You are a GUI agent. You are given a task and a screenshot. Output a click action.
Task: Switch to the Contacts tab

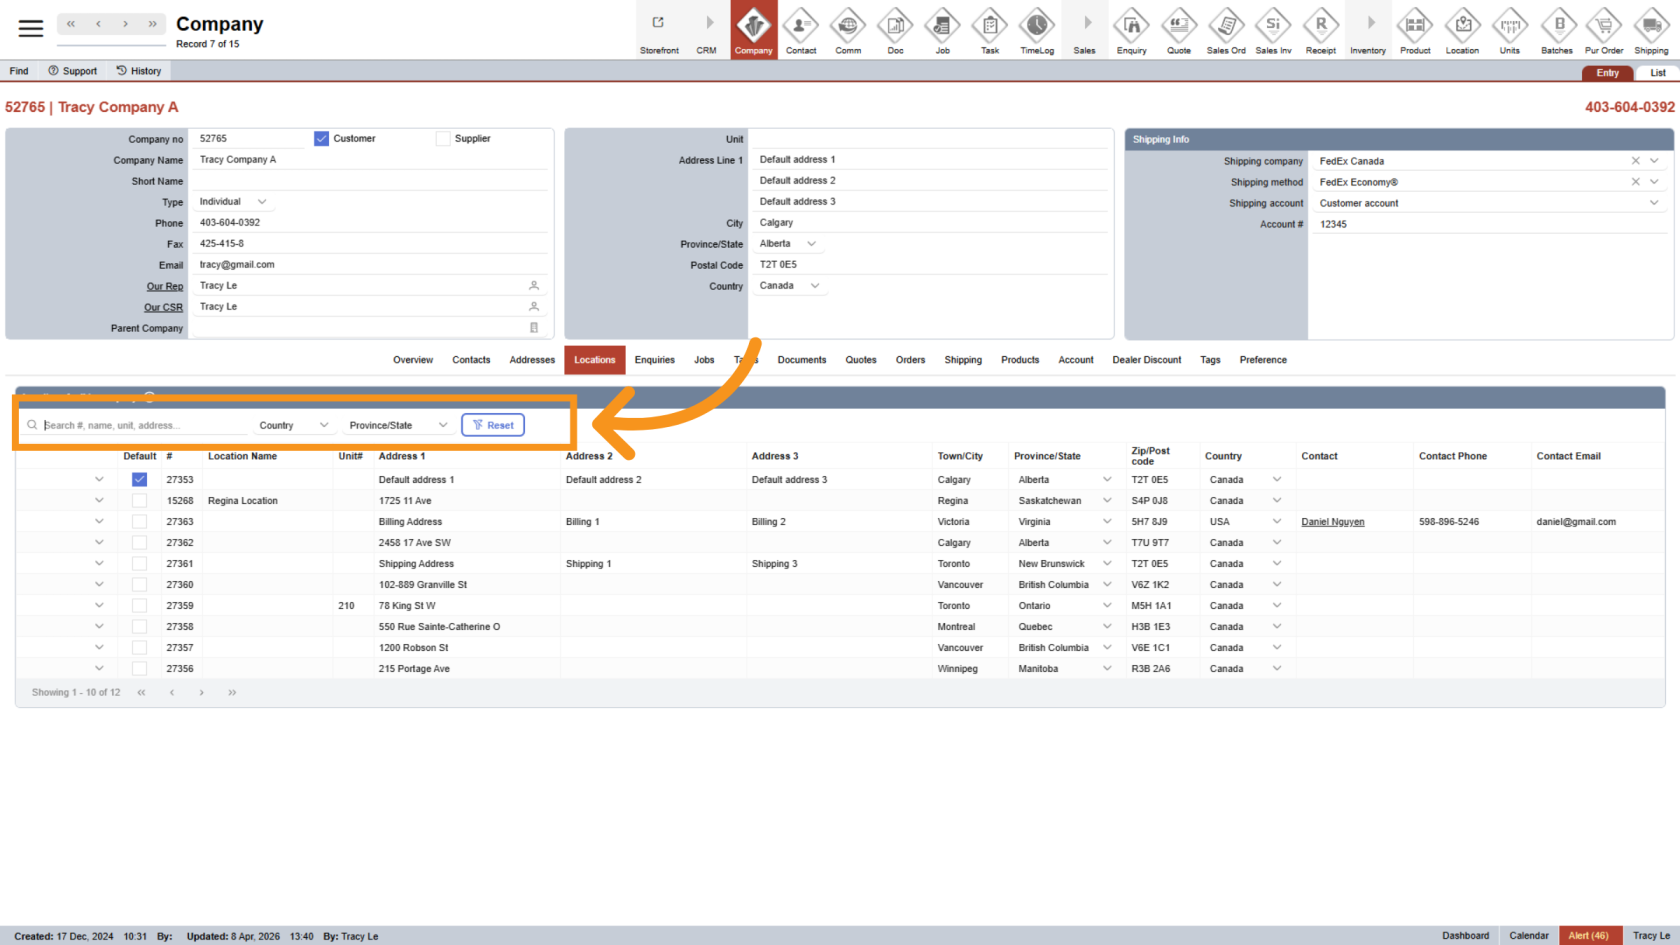coord(471,360)
